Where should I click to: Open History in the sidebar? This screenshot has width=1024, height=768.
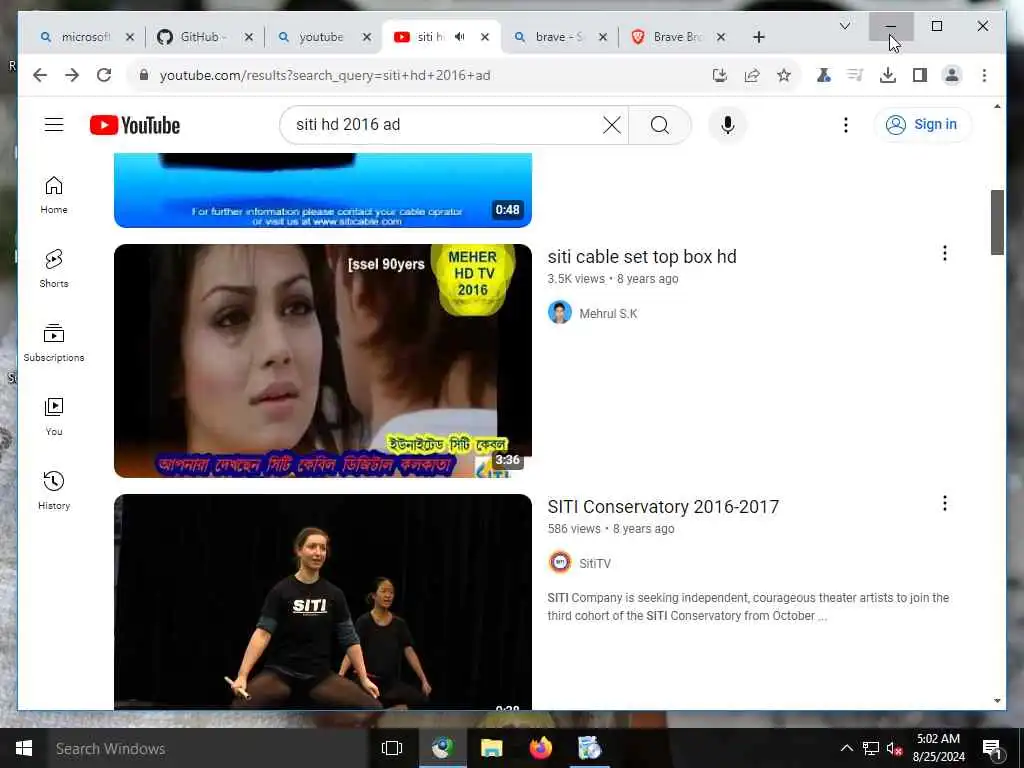pos(54,490)
